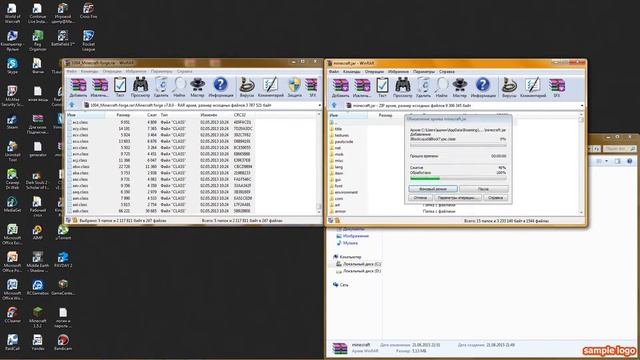This screenshot has height=360, width=640.
Task: Open address path dropdown in minecraft.jar window
Action: (x=582, y=106)
